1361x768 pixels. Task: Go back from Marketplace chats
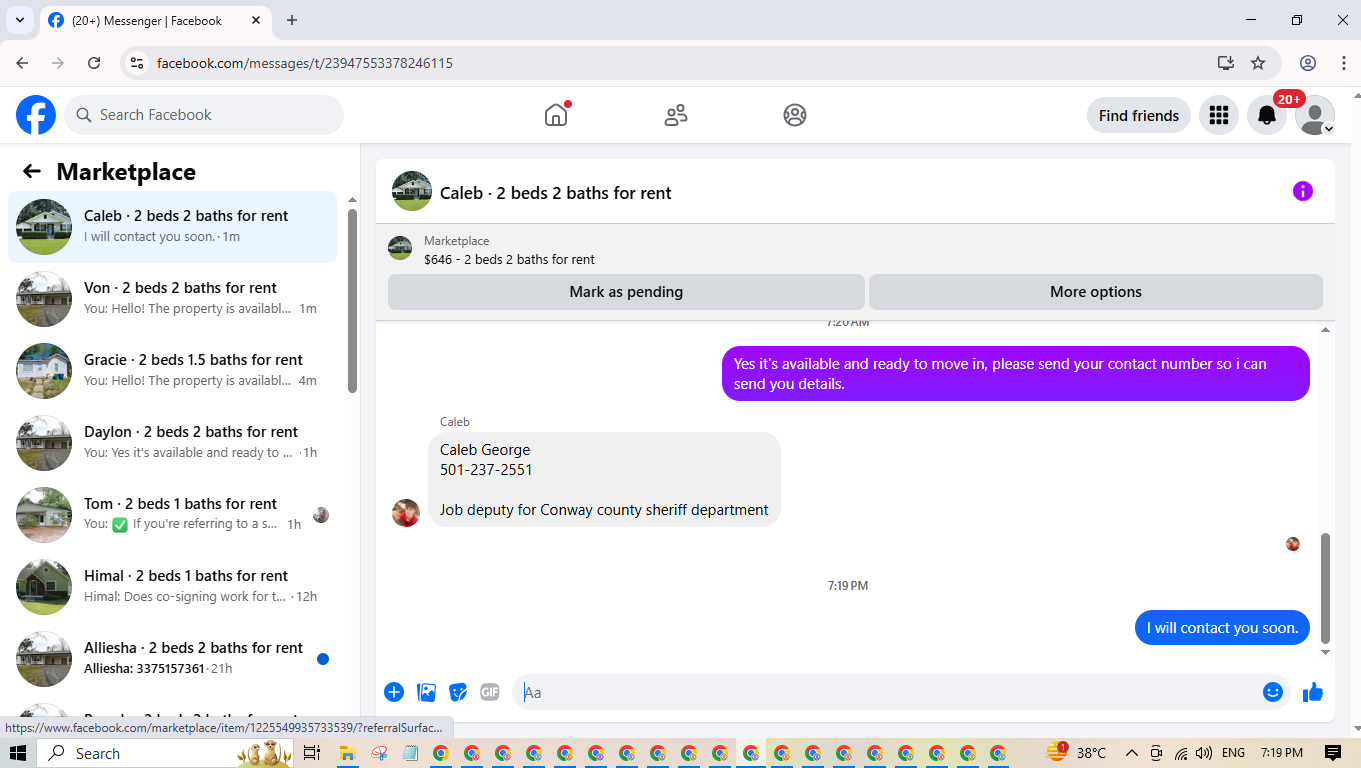click(x=32, y=171)
